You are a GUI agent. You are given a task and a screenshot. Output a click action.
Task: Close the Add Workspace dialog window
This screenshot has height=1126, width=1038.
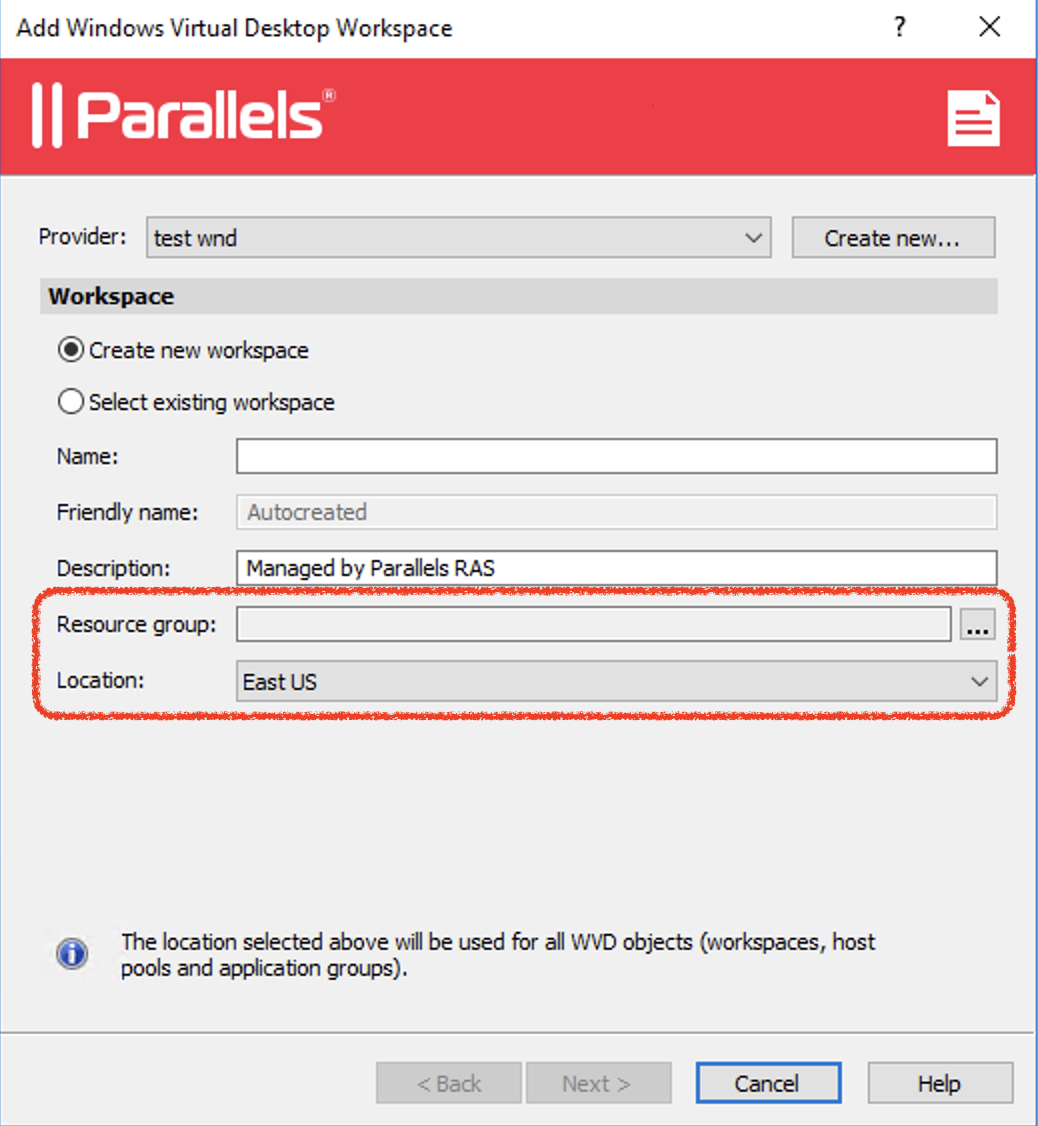pos(989,27)
